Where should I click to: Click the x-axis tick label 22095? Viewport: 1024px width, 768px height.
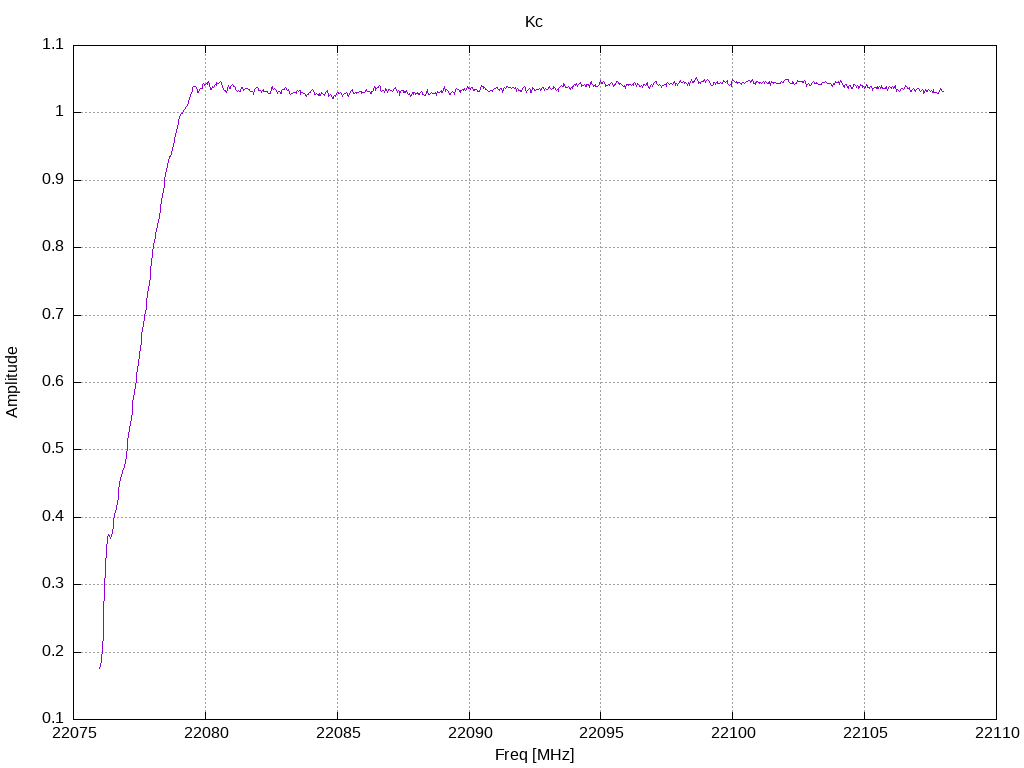[x=601, y=733]
